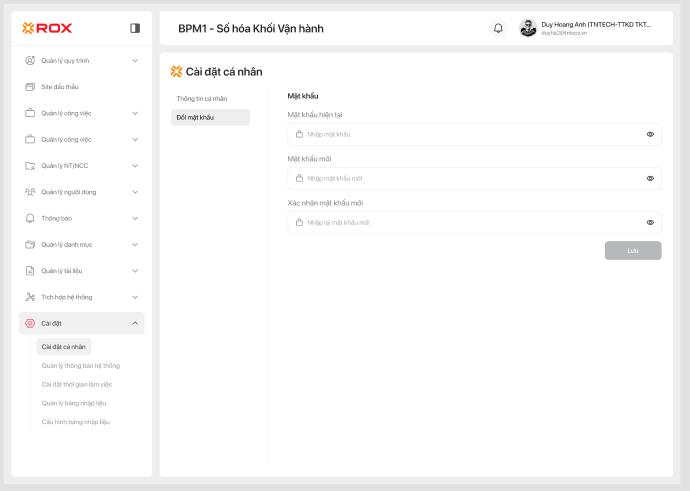690x491 pixels.
Task: Reveal the Xác nhận mật khẩu mới password
Action: pos(650,222)
